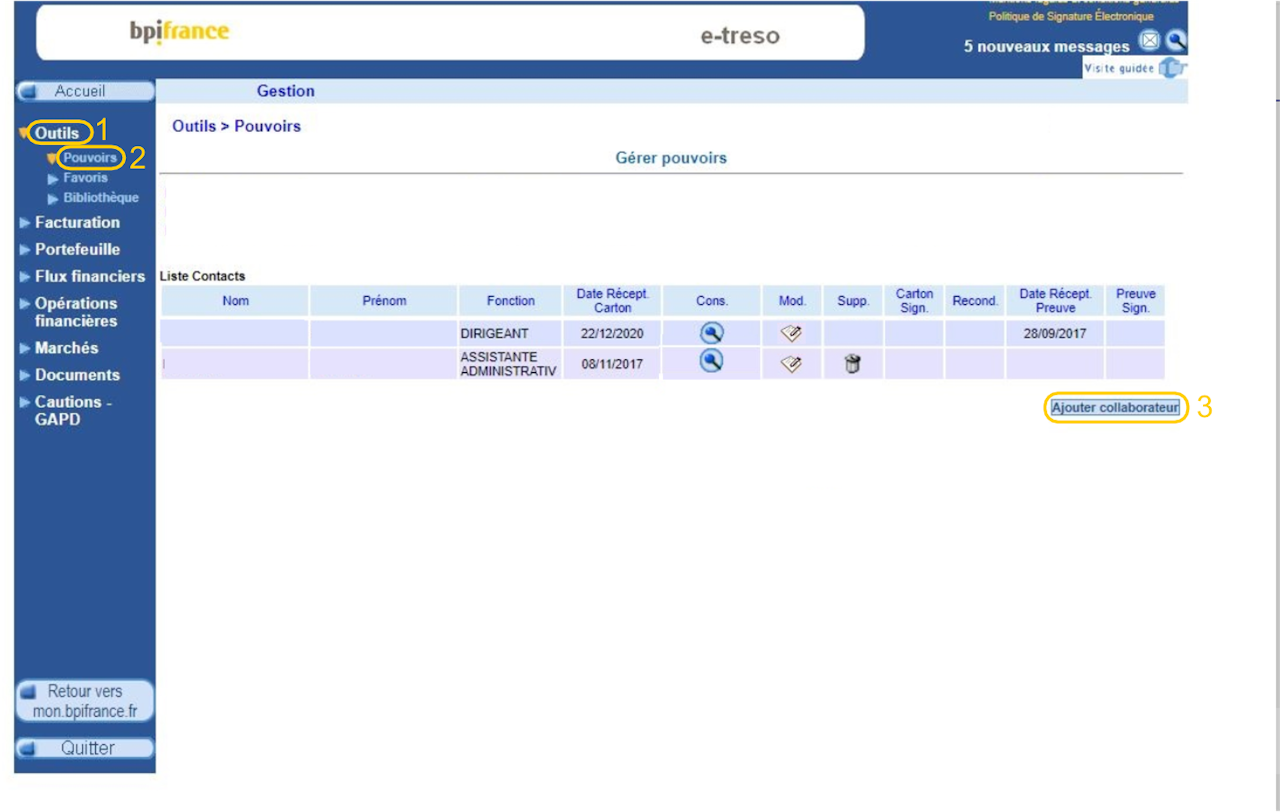Click the Quitter button
Screen dimensions: 1280x812
point(85,748)
